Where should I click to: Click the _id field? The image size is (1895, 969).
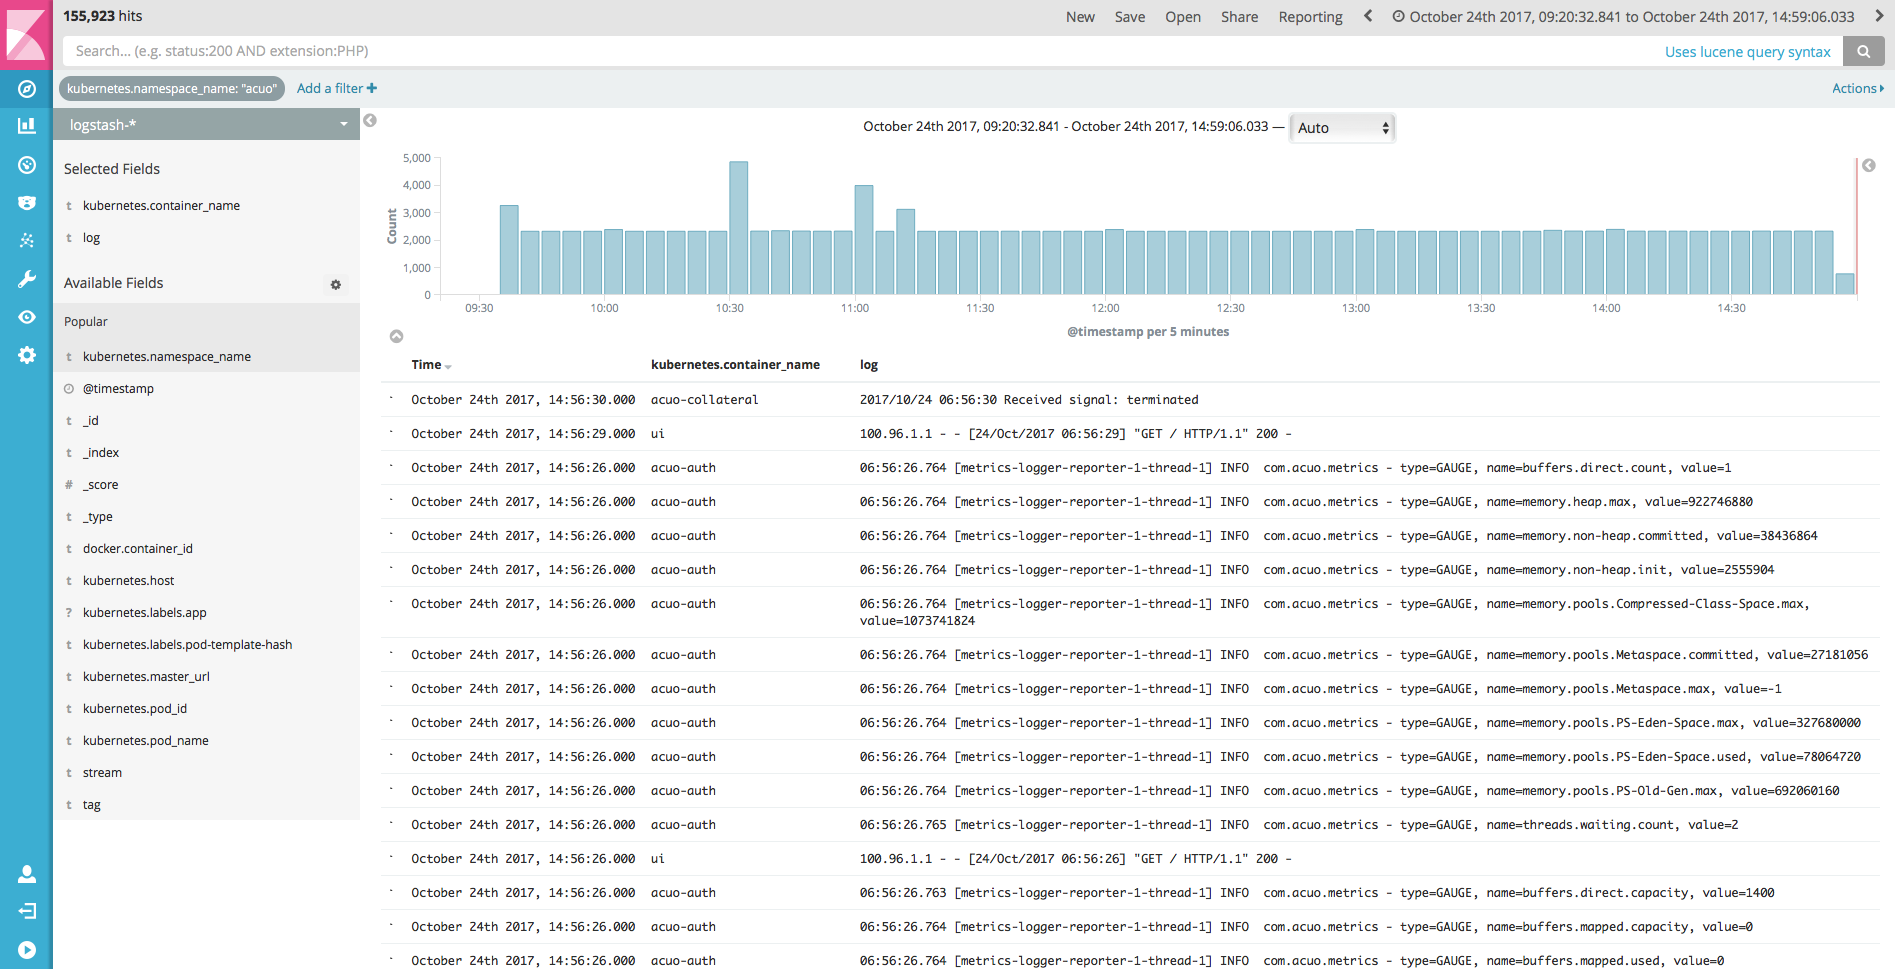coord(91,421)
